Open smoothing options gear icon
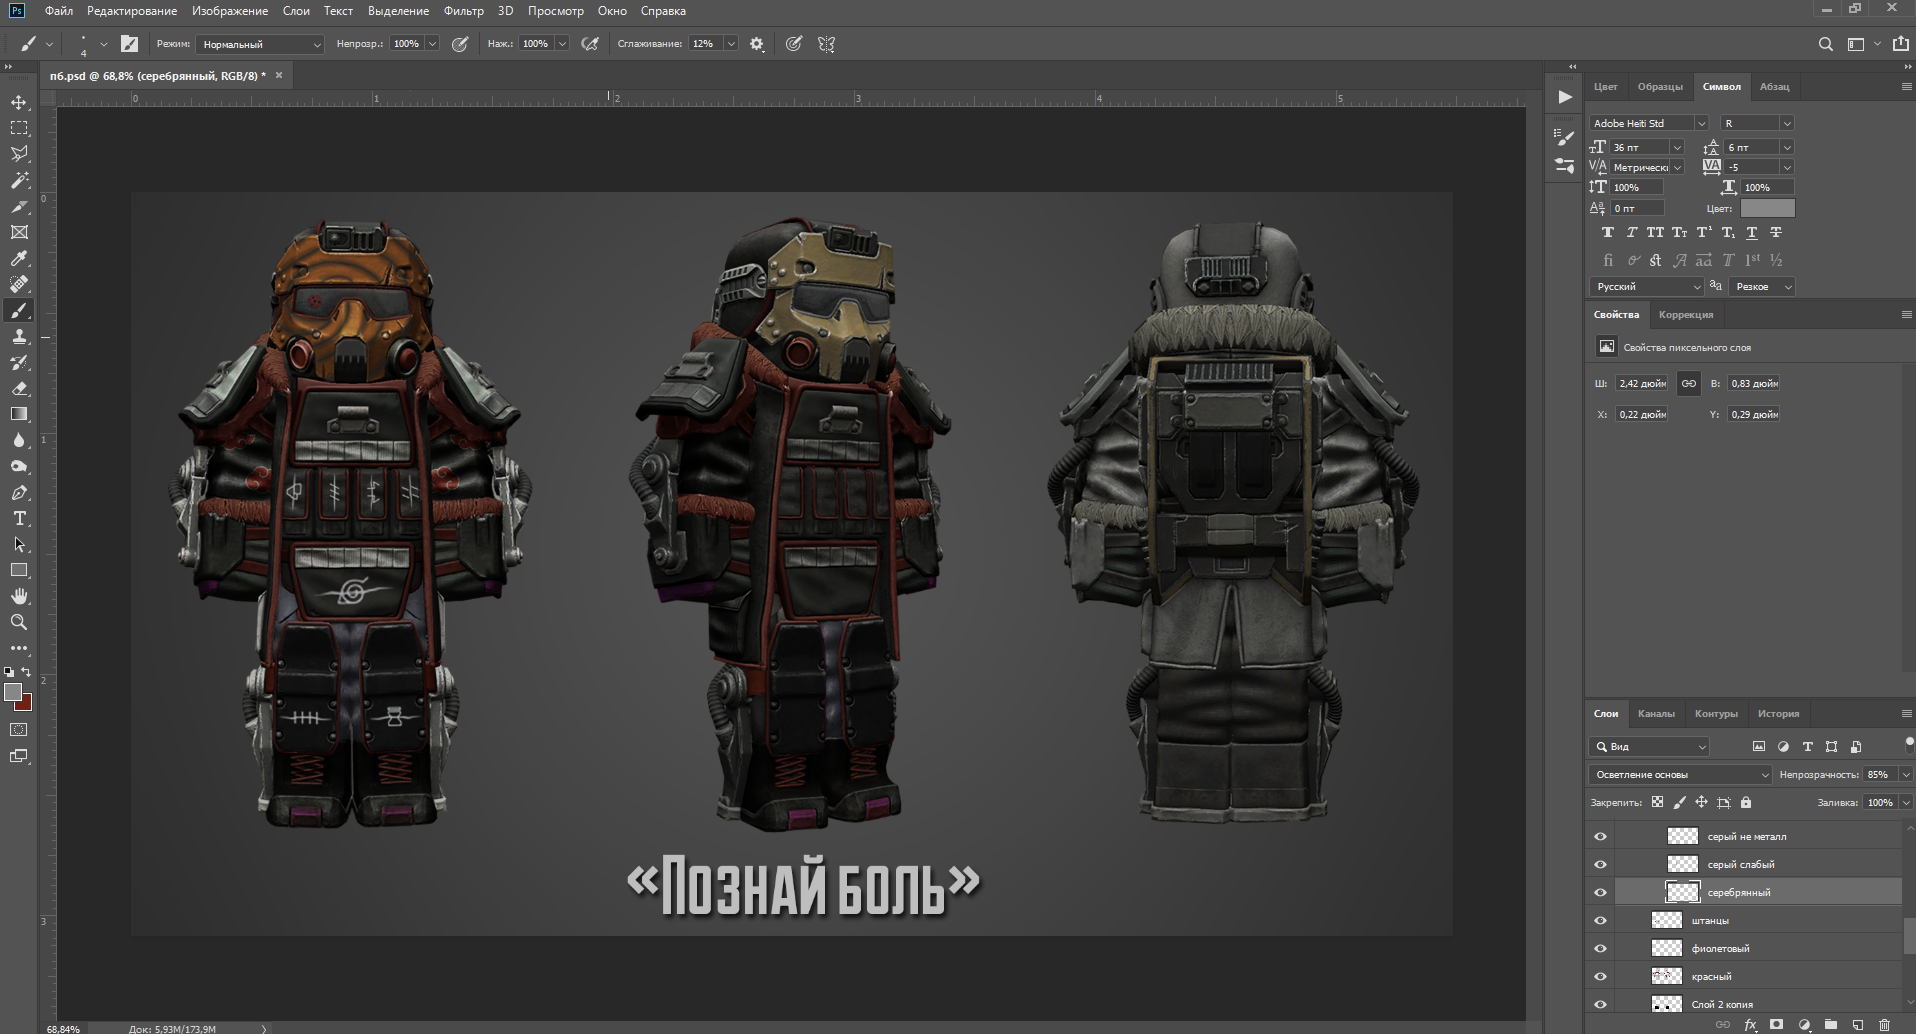Viewport: 1916px width, 1034px height. [x=757, y=44]
